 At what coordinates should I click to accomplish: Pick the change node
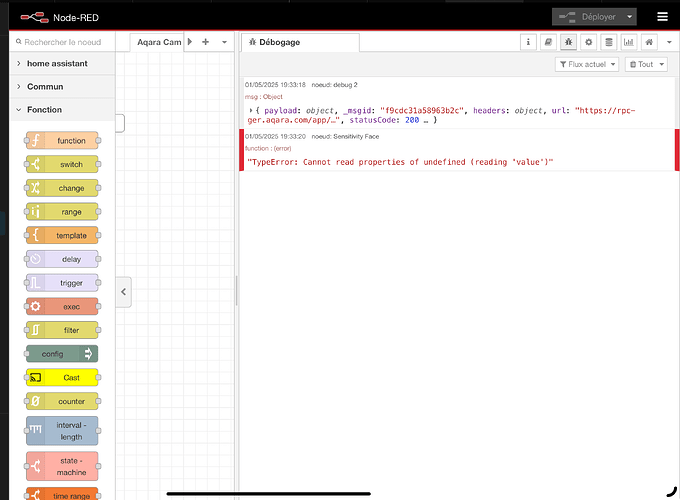click(x=62, y=188)
